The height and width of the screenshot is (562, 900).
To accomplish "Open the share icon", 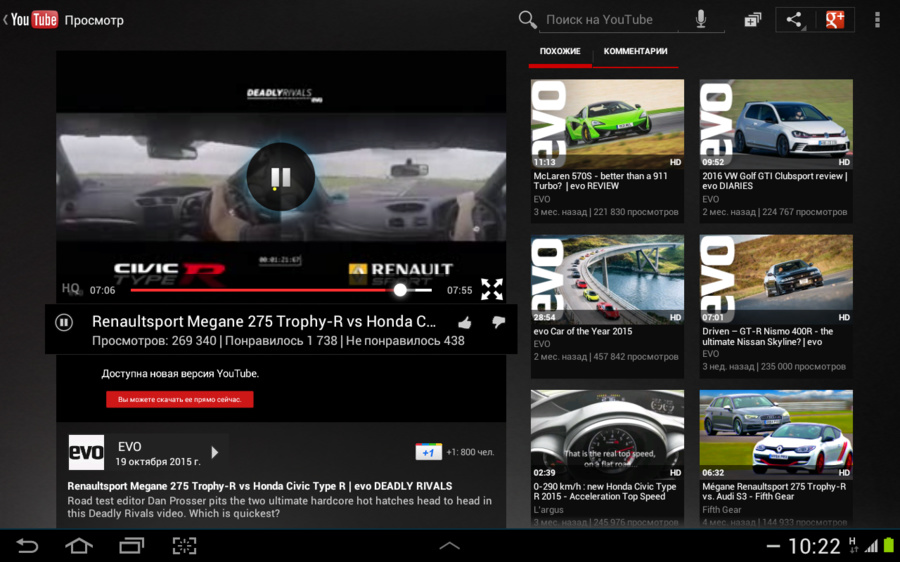I will pos(795,20).
